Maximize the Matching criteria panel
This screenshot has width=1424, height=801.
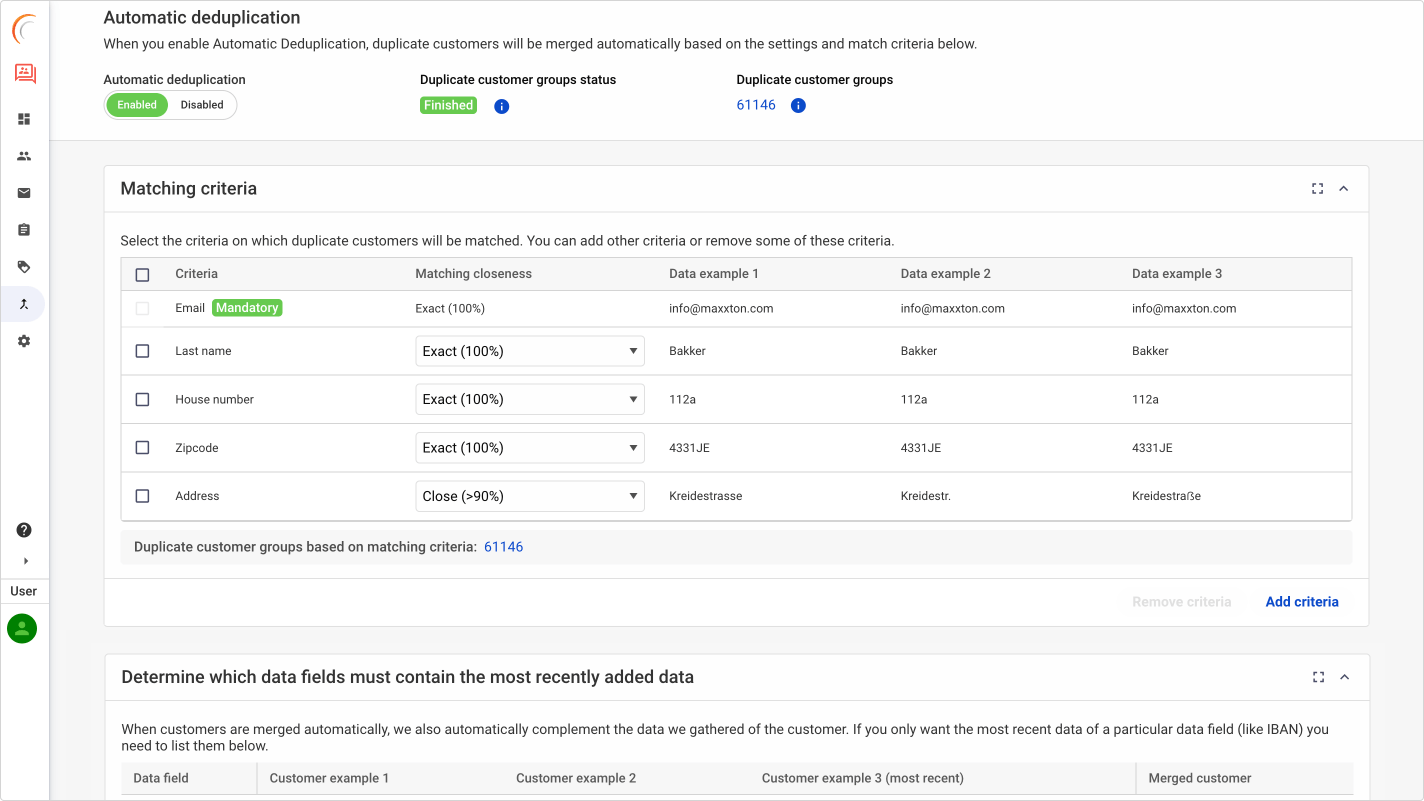1317,189
